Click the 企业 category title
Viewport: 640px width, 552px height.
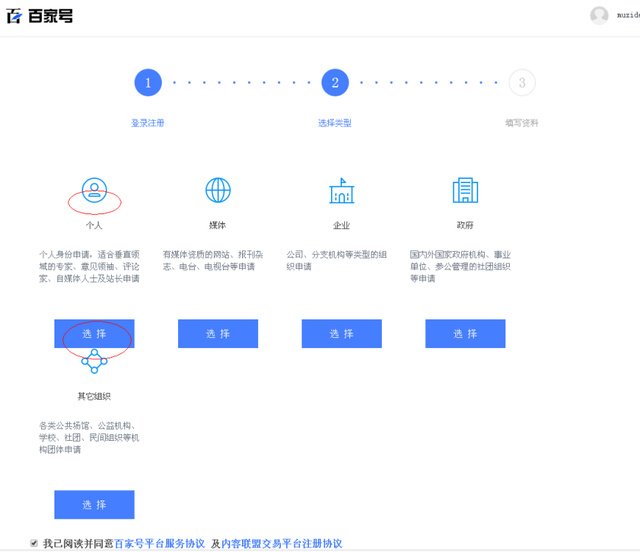click(342, 225)
